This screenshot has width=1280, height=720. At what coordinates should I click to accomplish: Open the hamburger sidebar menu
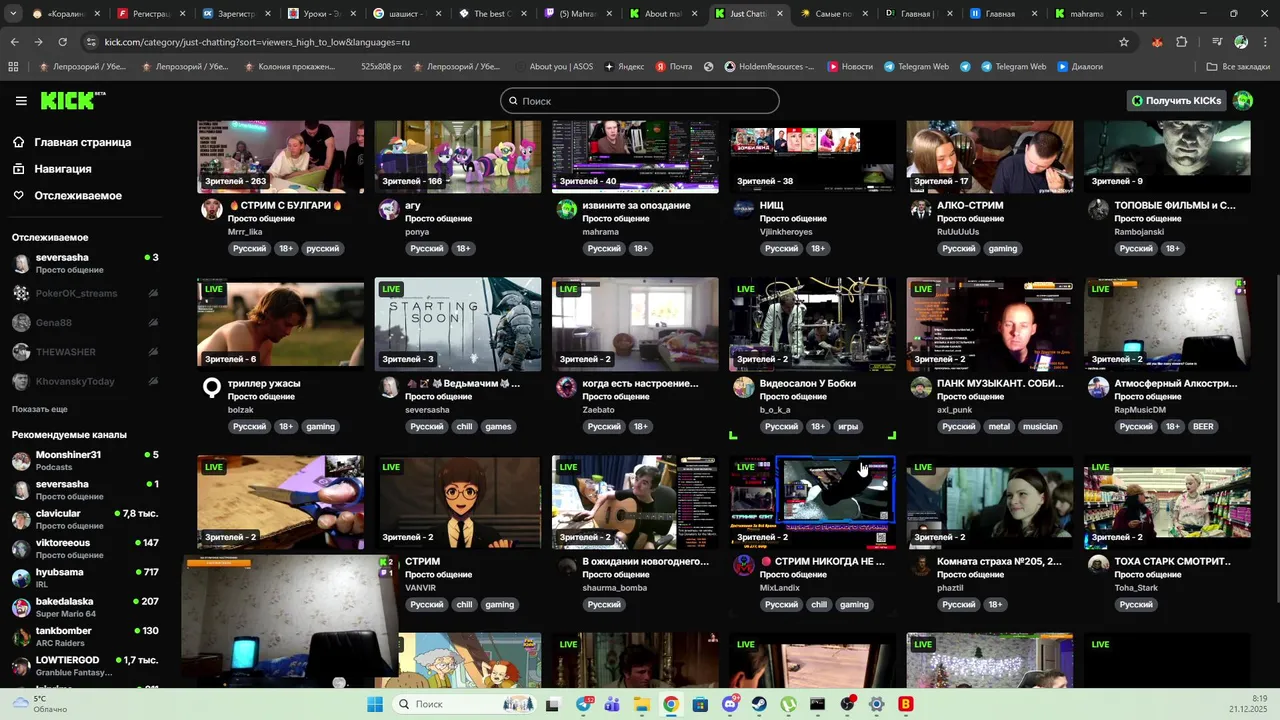tap(21, 101)
